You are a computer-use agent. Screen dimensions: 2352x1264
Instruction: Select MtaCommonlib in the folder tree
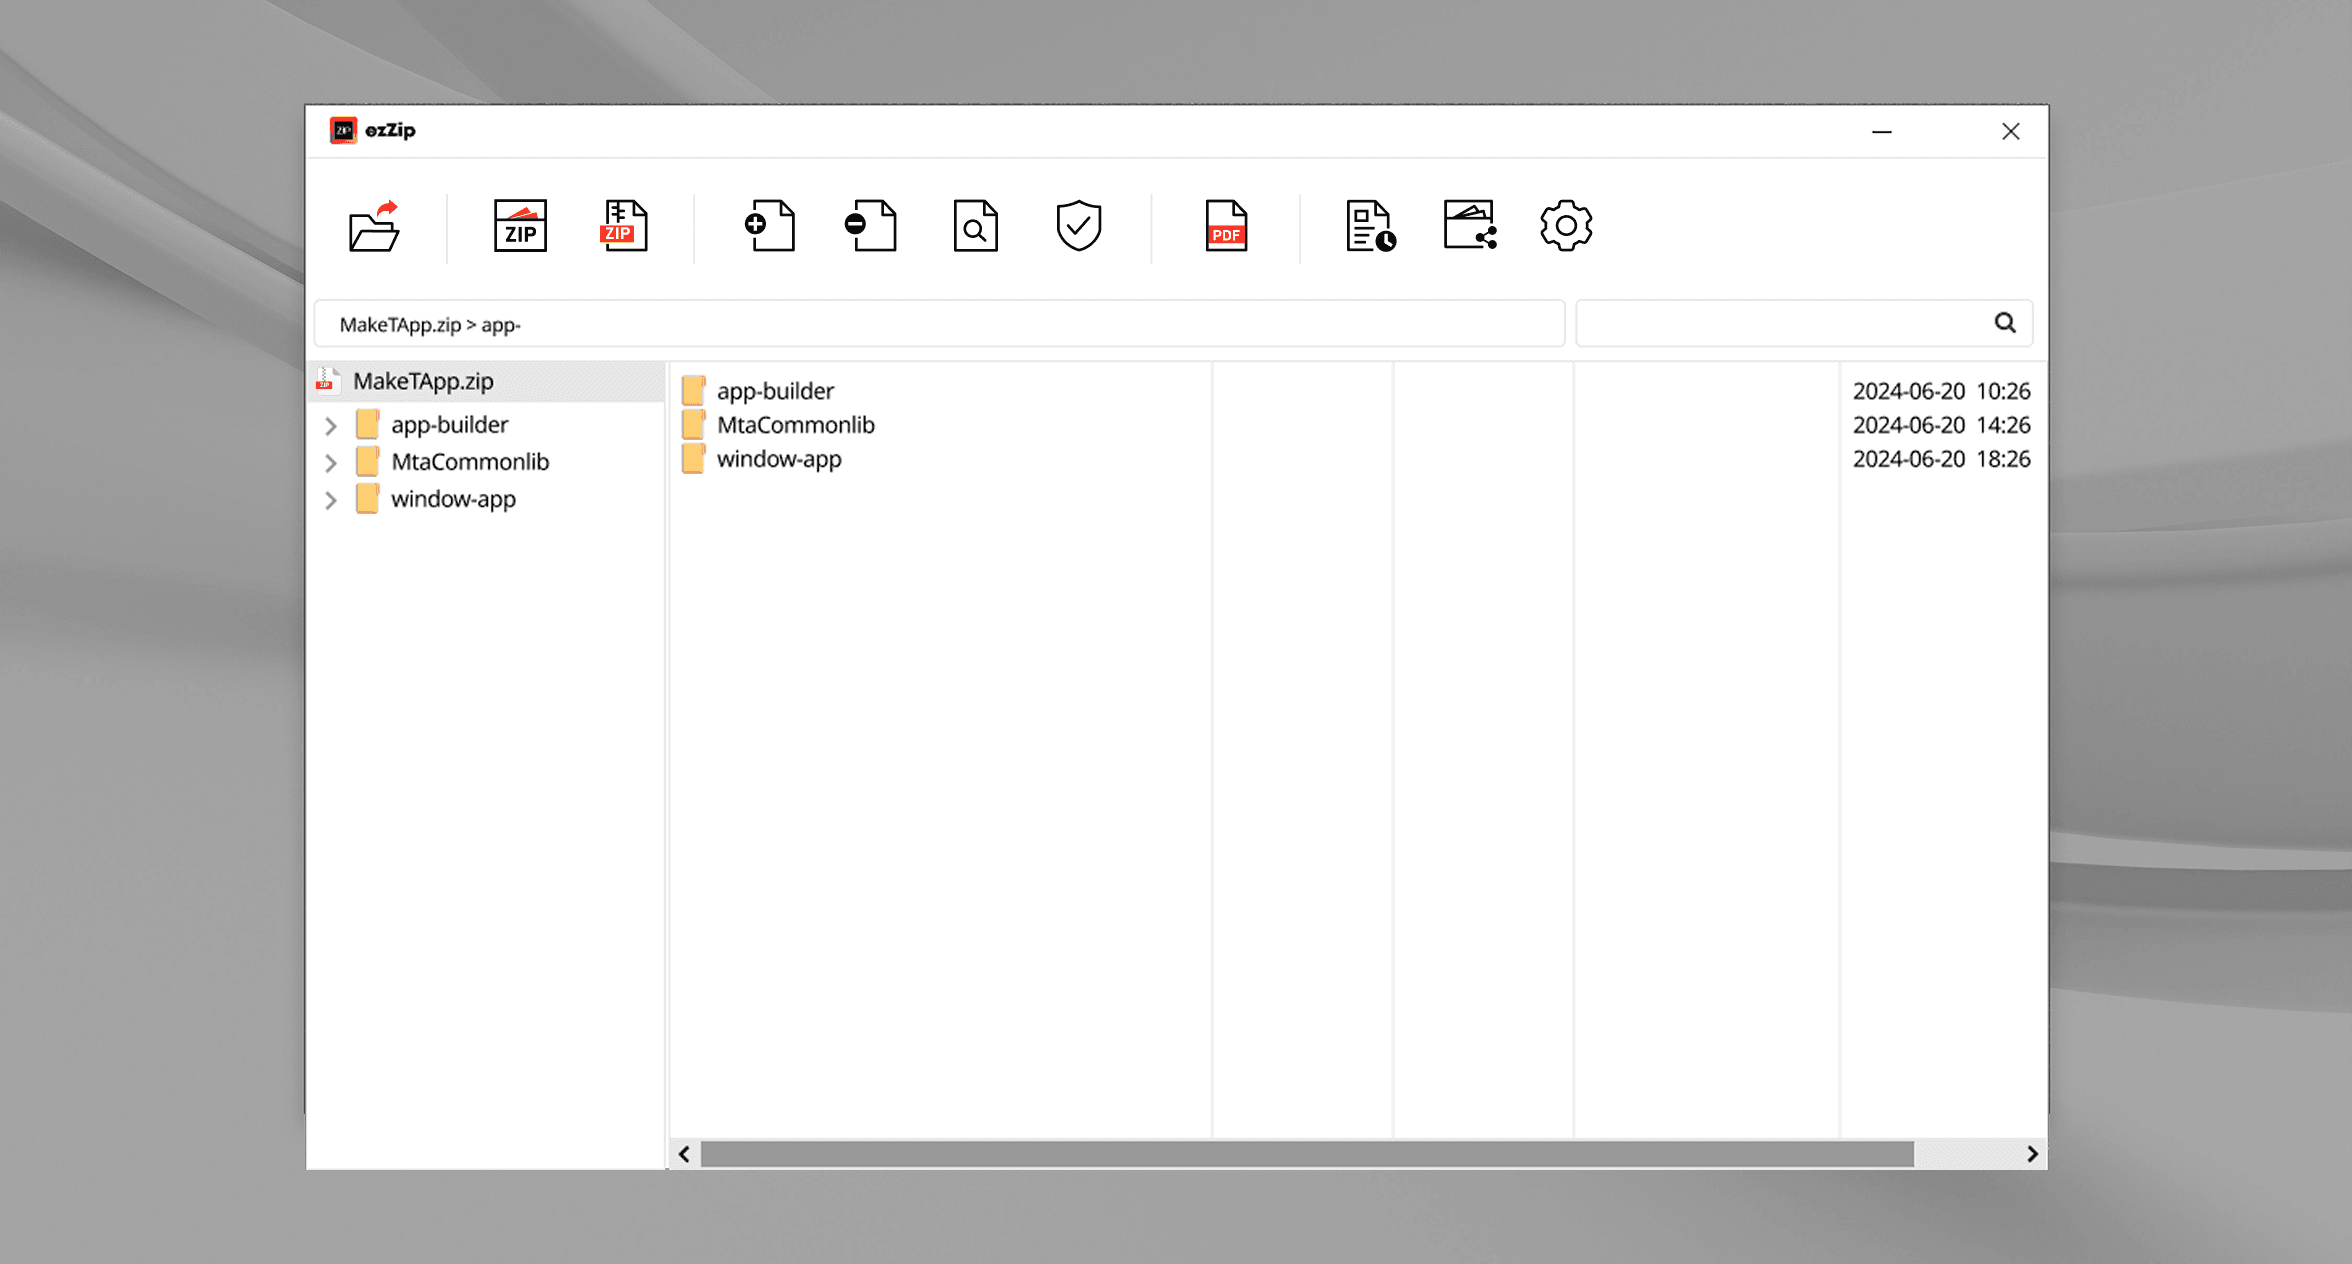(x=470, y=462)
